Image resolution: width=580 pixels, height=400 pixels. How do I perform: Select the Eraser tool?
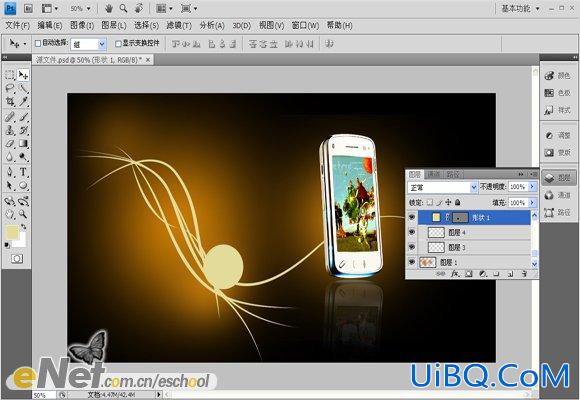10,144
